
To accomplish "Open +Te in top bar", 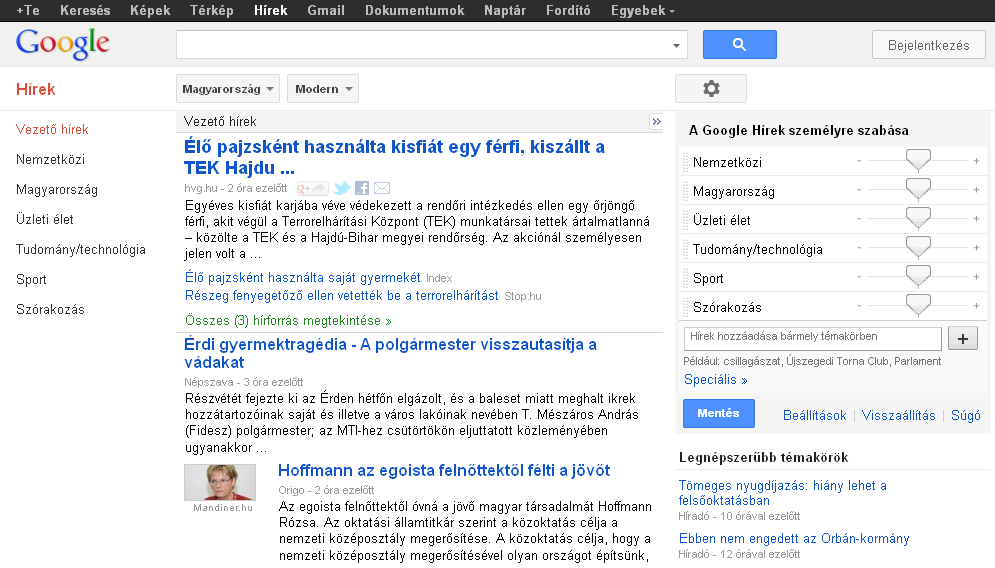I will (x=28, y=11).
